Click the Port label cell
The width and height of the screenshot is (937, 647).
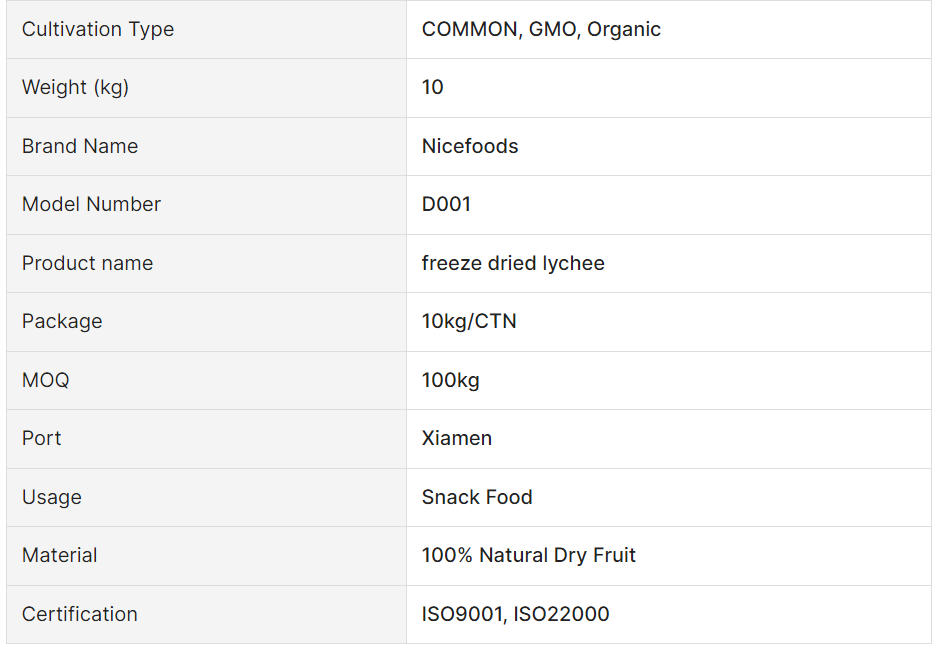(206, 439)
